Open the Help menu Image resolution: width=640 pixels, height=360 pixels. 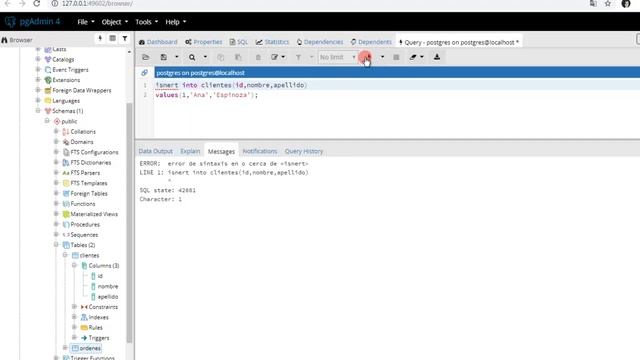176,22
